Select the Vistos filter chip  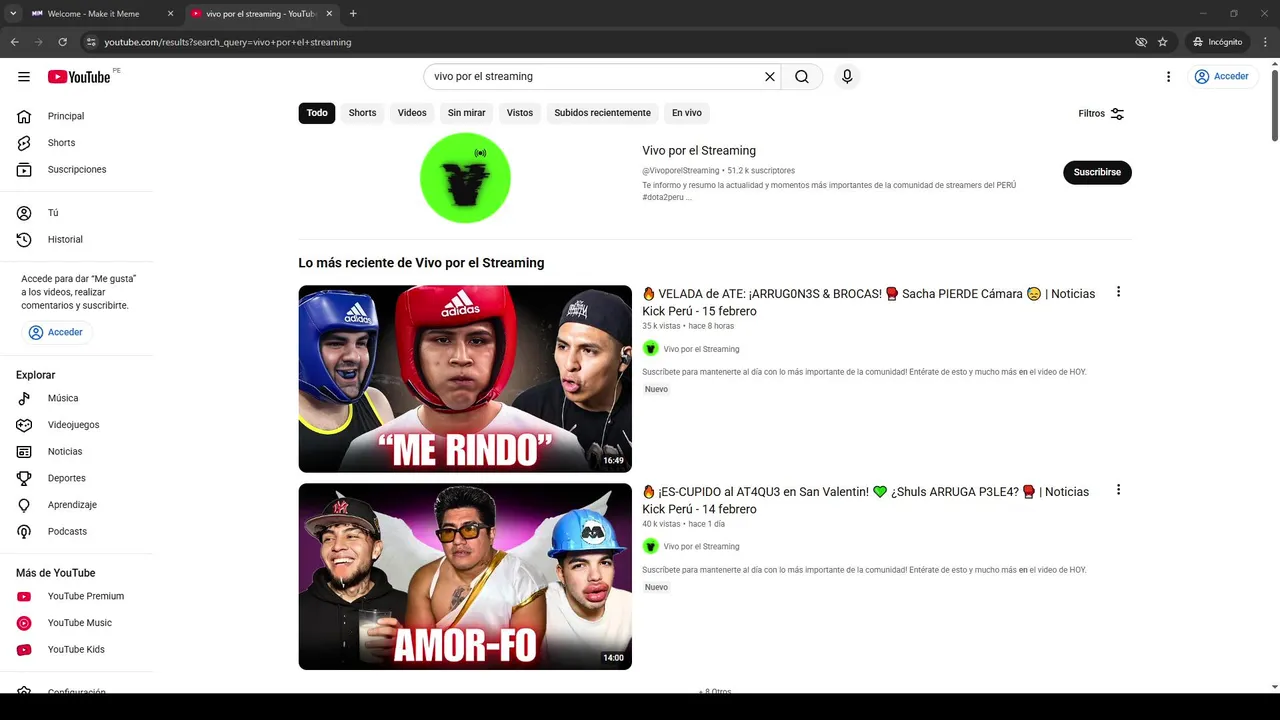[520, 113]
